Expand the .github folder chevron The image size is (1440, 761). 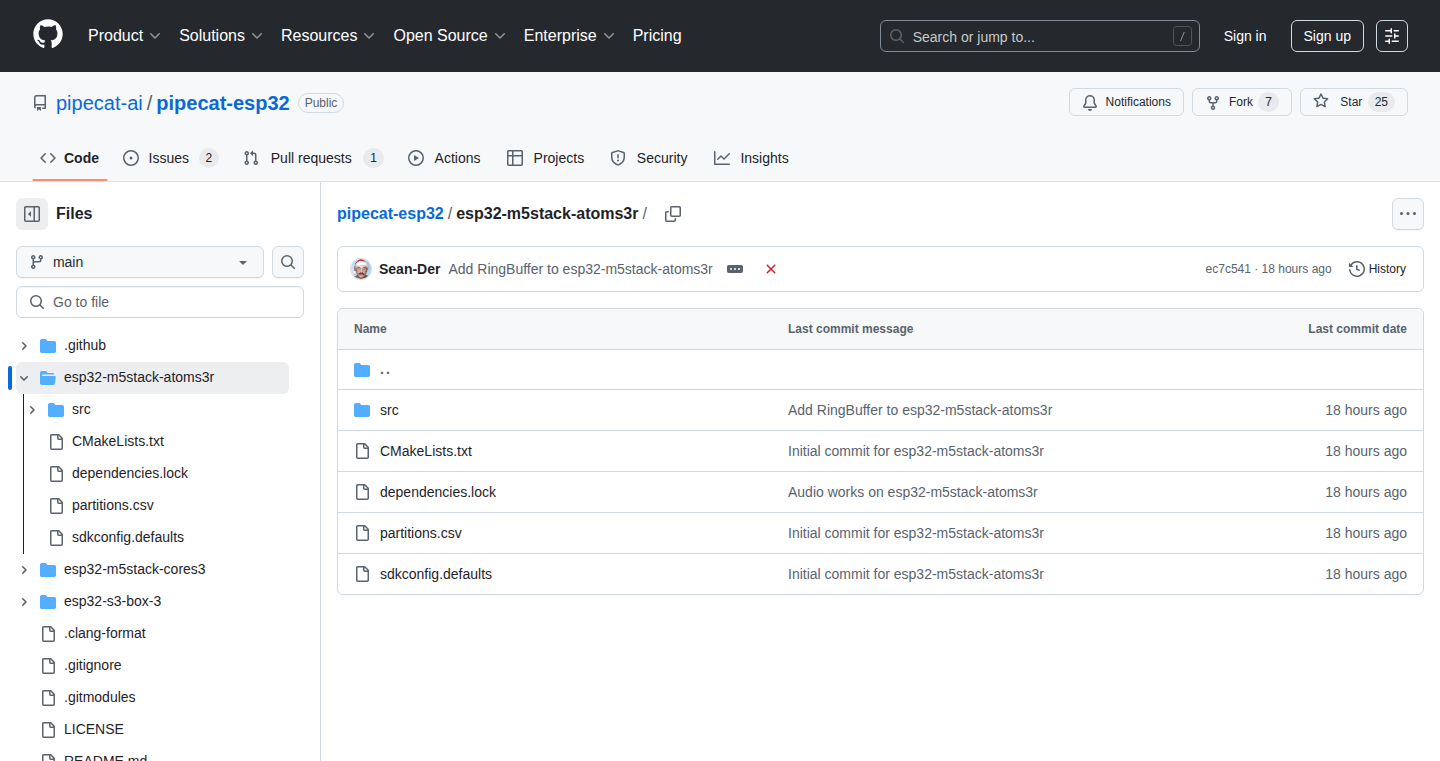click(24, 346)
